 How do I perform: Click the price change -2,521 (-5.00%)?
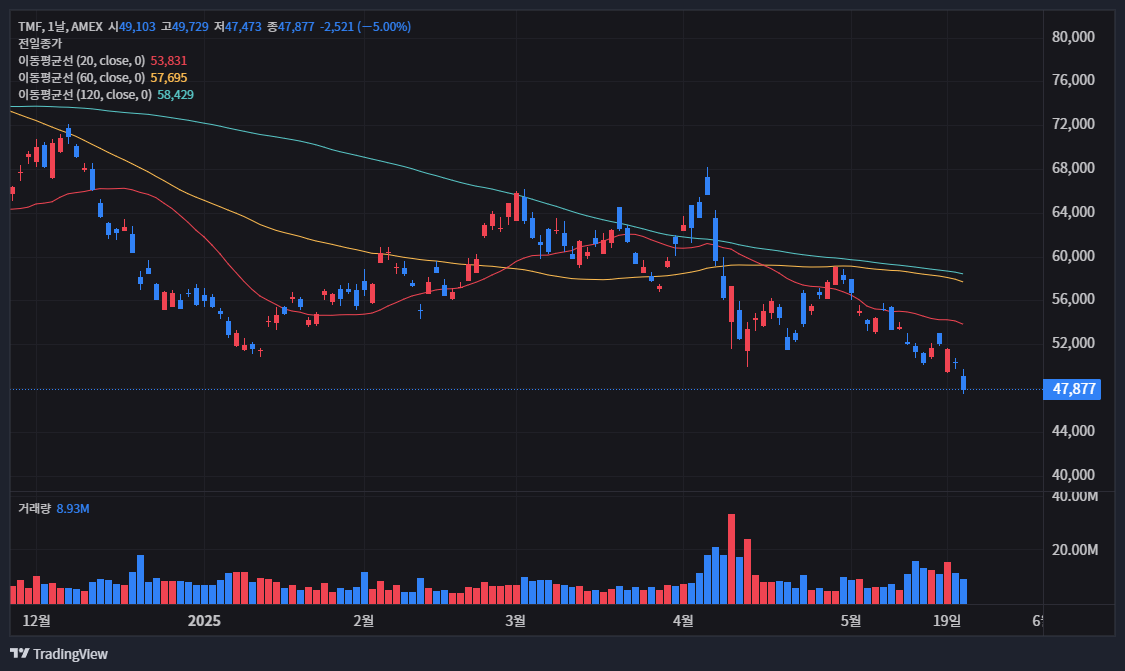[365, 27]
